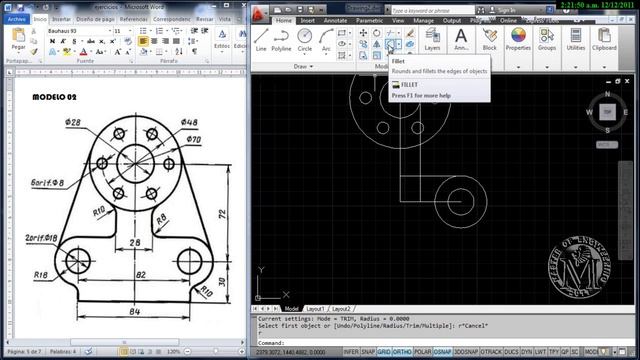Image resolution: width=640 pixels, height=360 pixels.
Task: Toggle GRID display in status bar
Action: [x=383, y=352]
